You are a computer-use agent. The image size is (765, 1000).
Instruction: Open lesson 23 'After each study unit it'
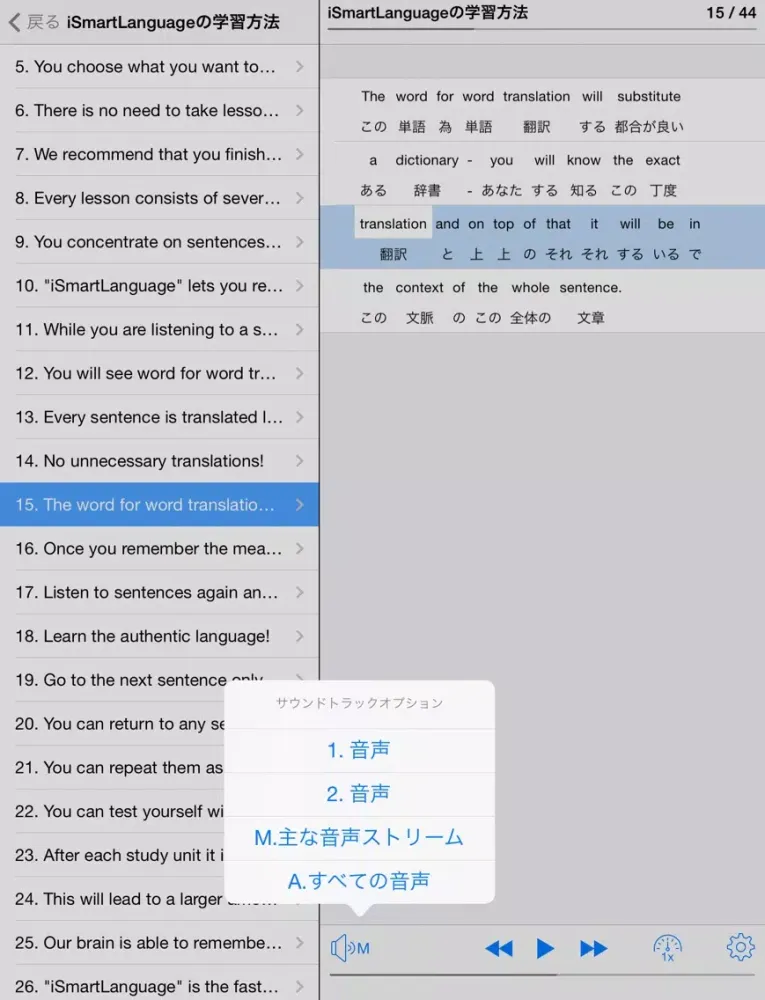coord(112,855)
